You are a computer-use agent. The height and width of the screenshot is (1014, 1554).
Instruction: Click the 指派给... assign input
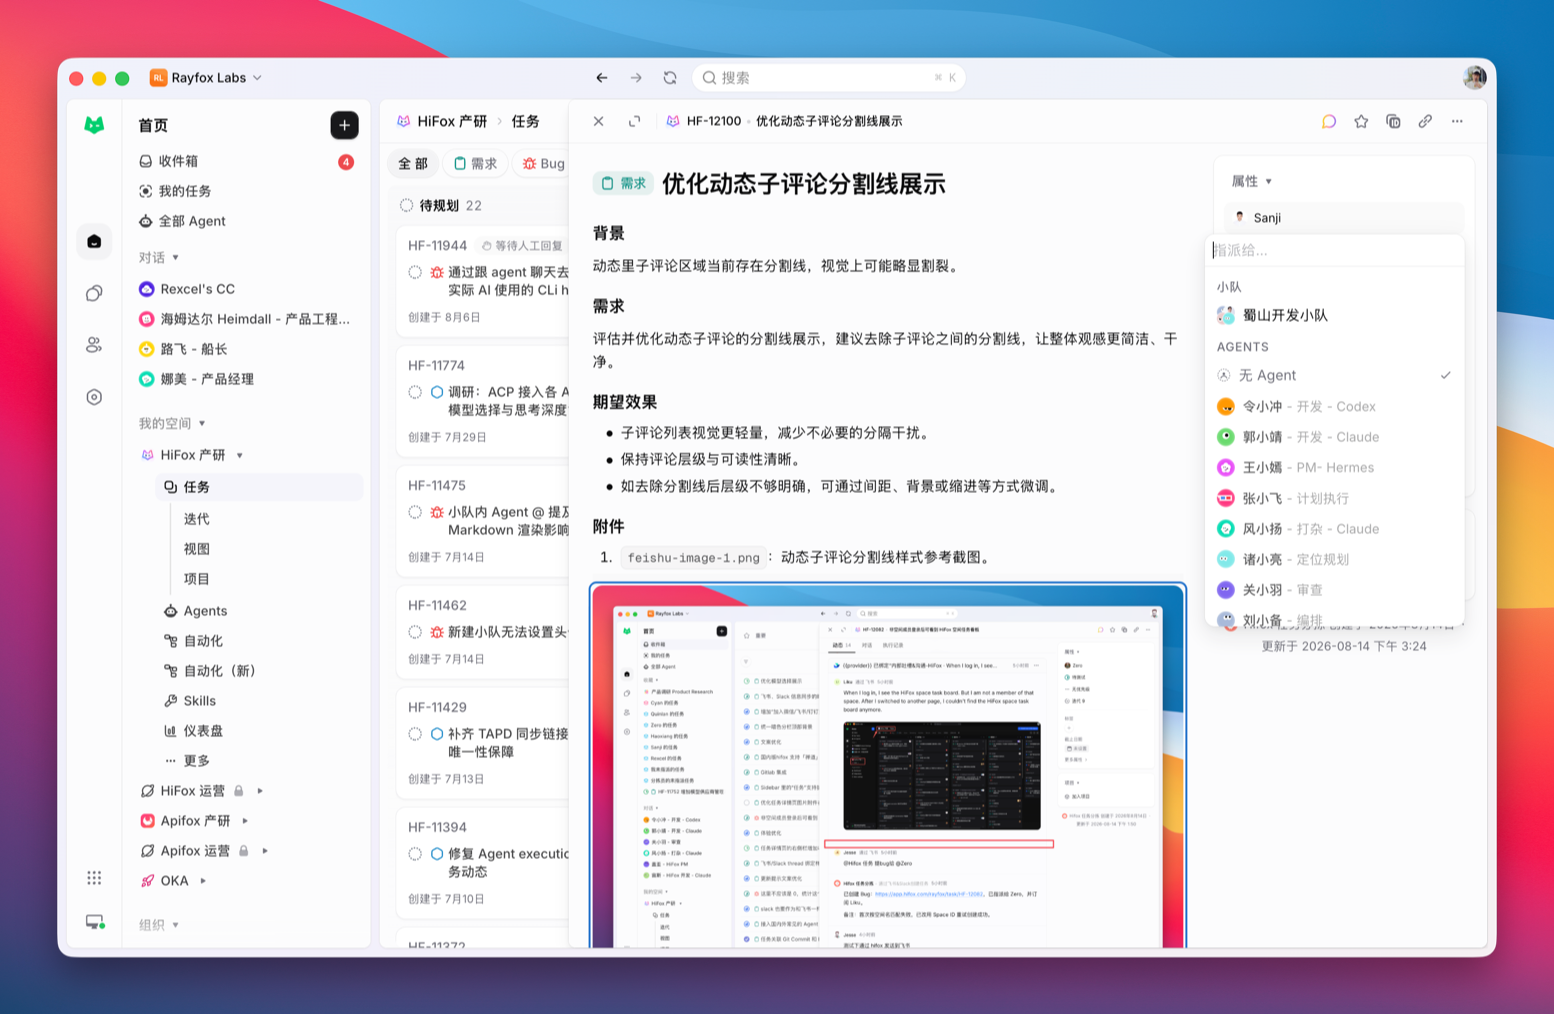tap(1334, 250)
